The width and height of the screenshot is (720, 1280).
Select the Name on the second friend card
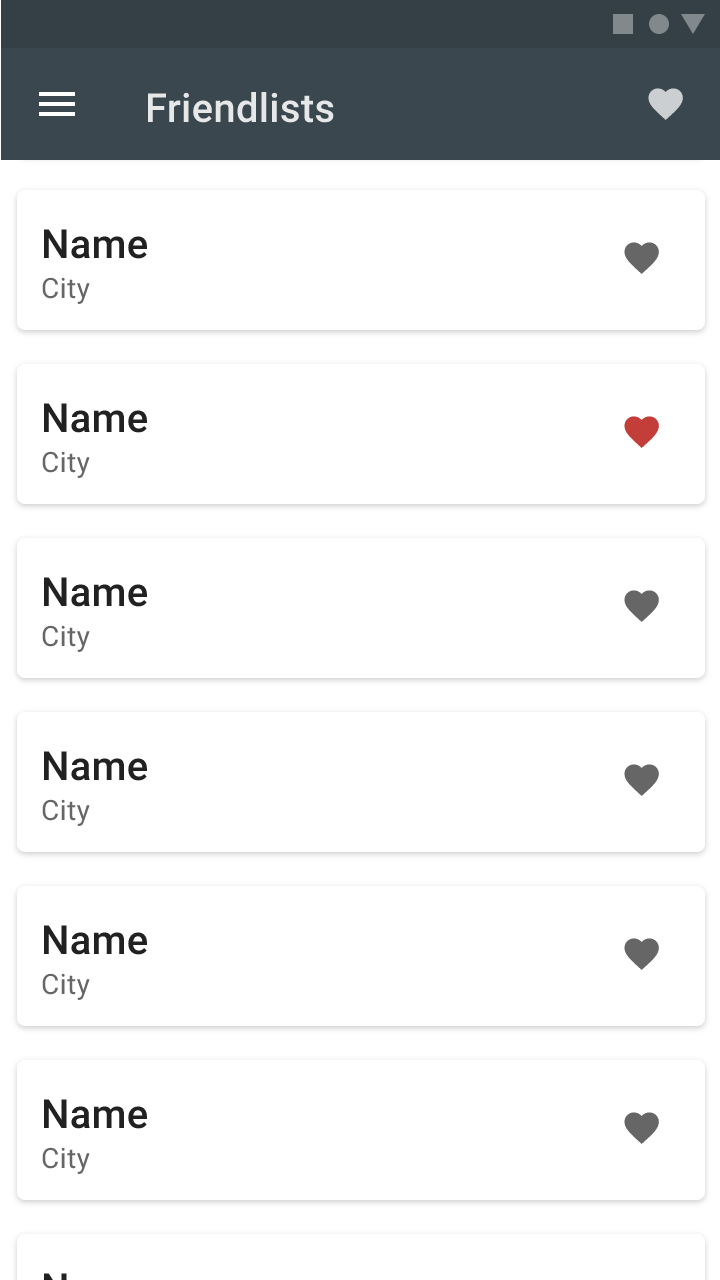point(95,419)
